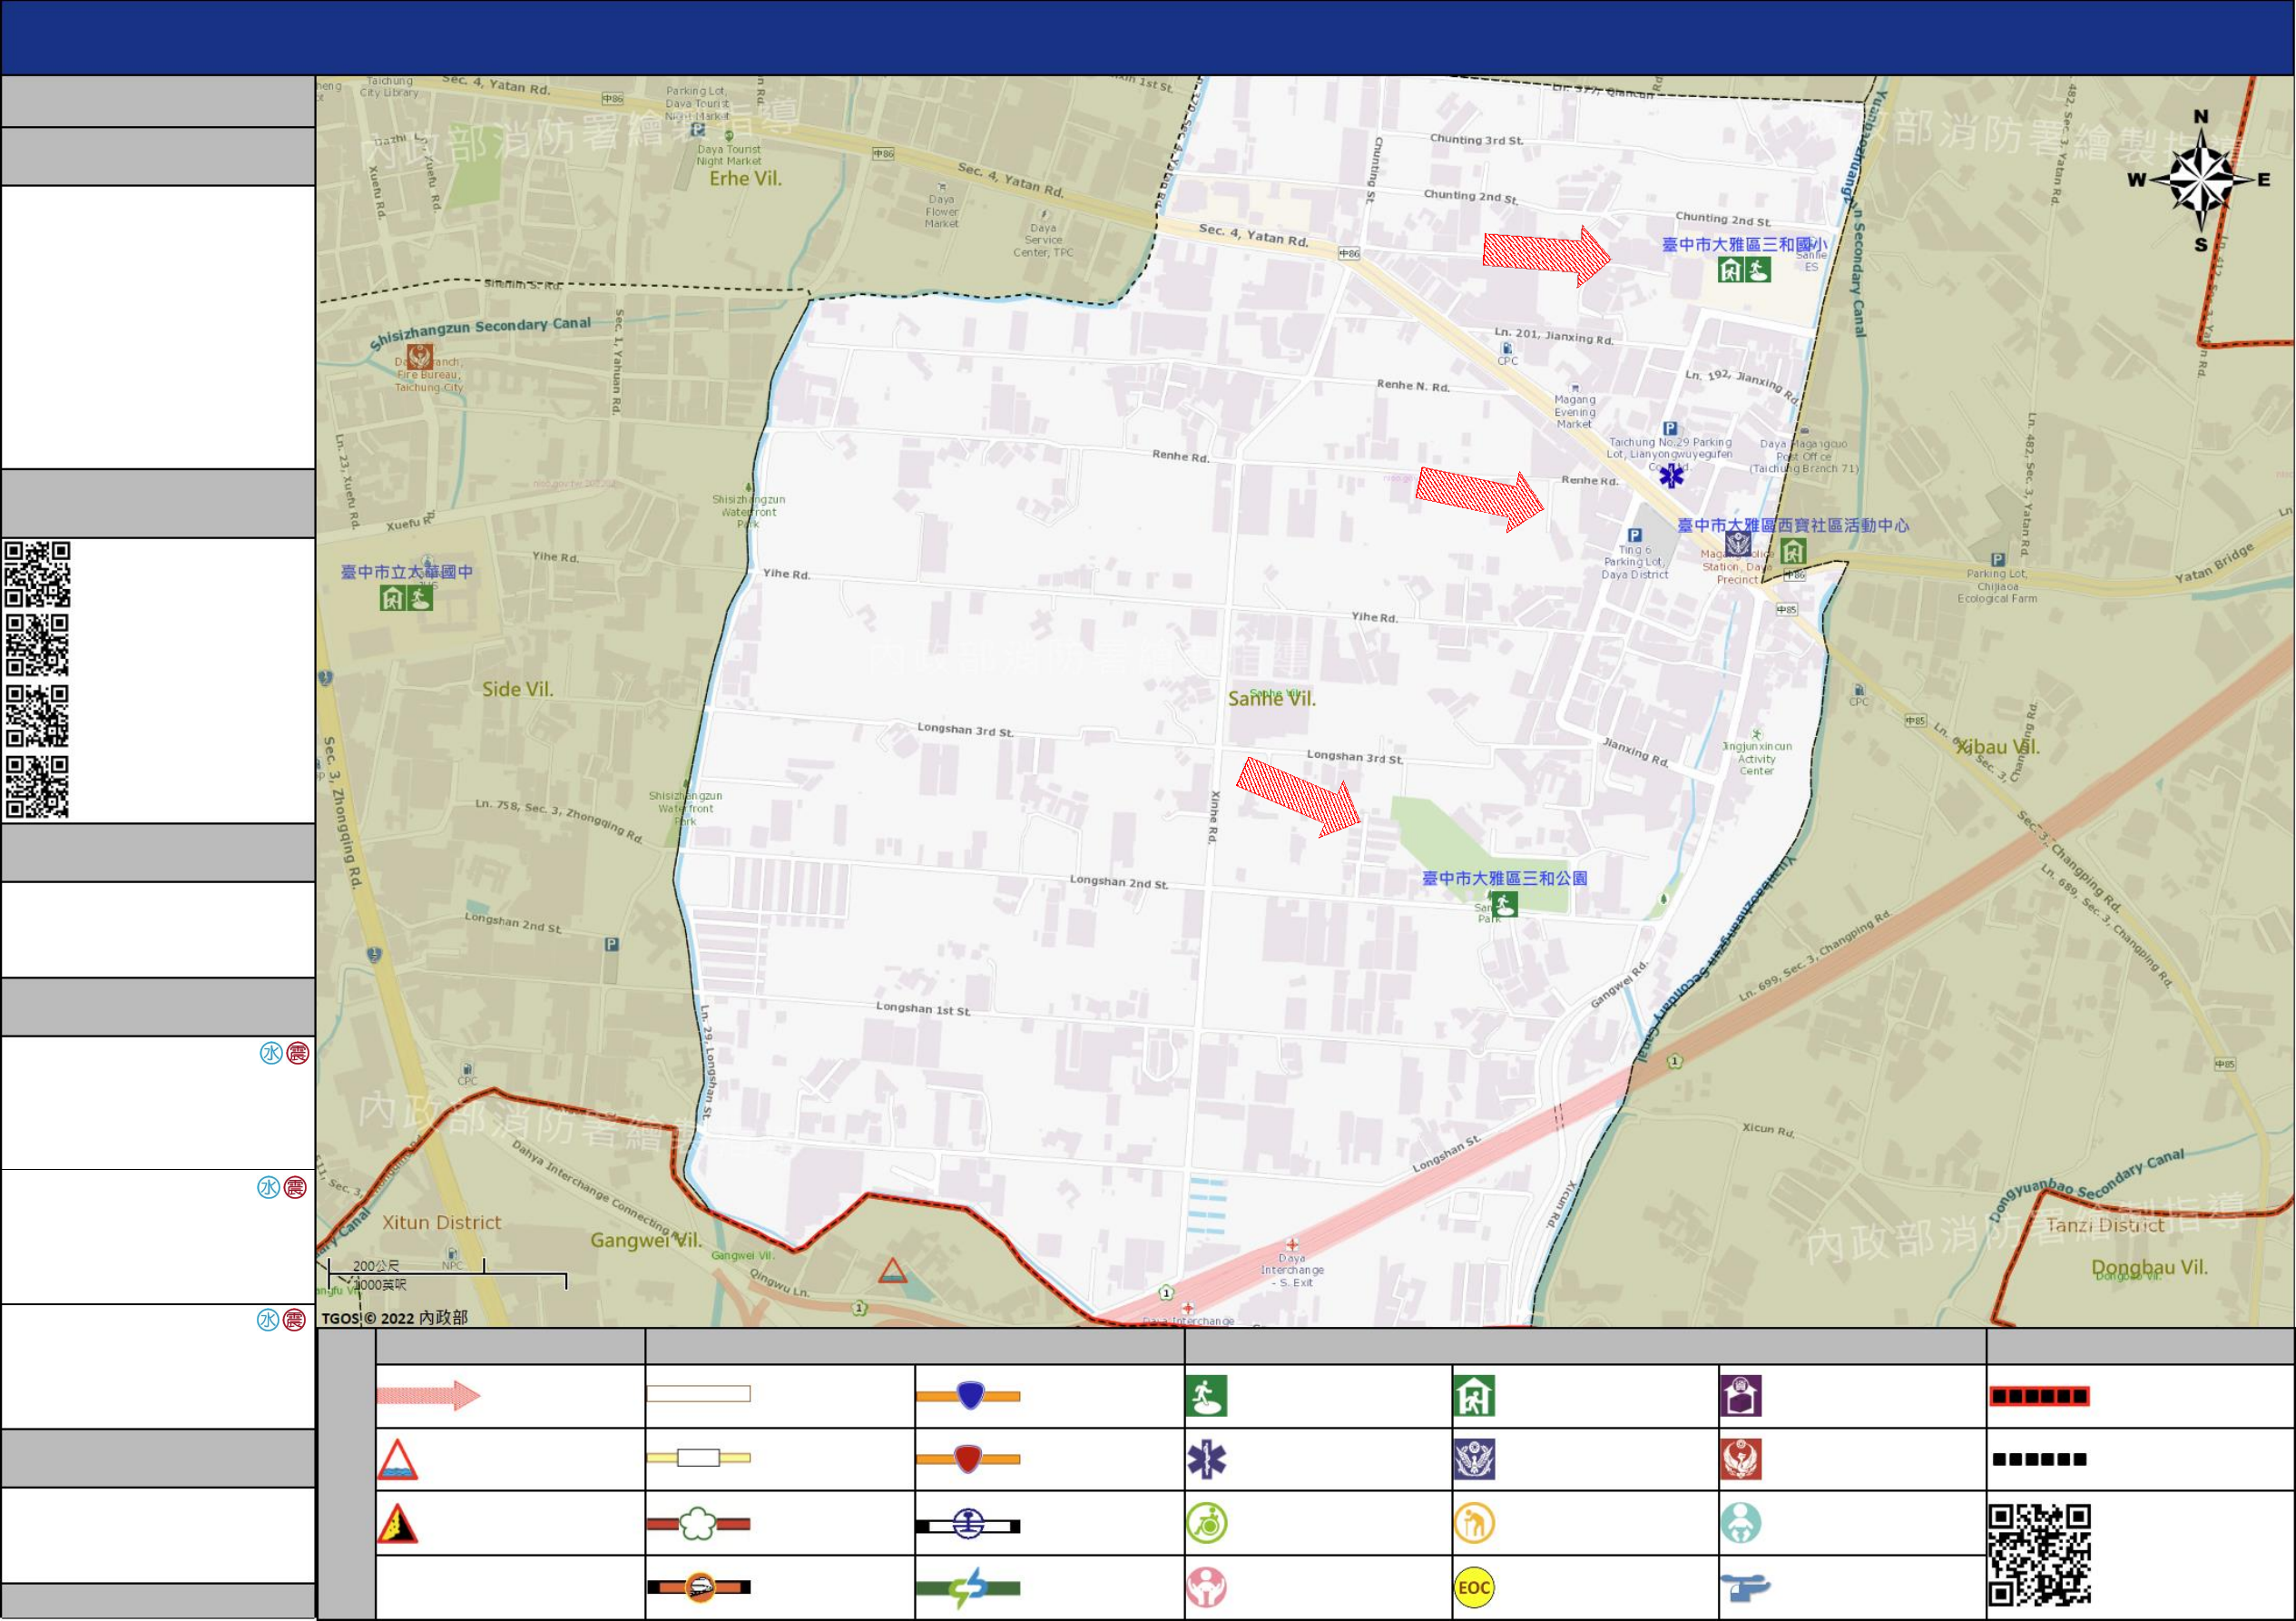Click the Xitun District label

point(441,1222)
